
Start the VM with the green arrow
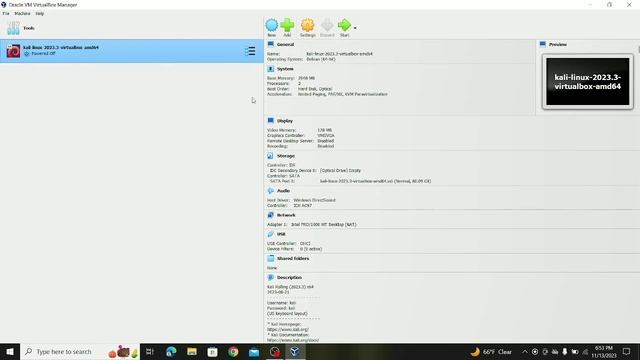coord(344,25)
